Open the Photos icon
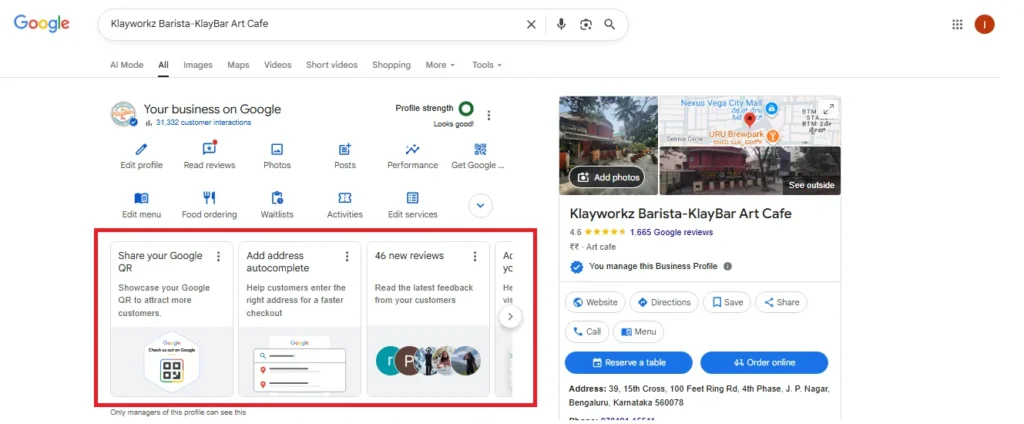 pyautogui.click(x=277, y=149)
